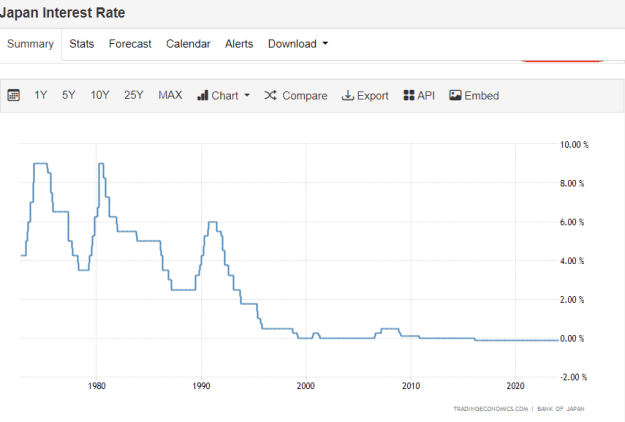Click the 6.00 % axis label
This screenshot has height=422, width=625.
point(572,222)
